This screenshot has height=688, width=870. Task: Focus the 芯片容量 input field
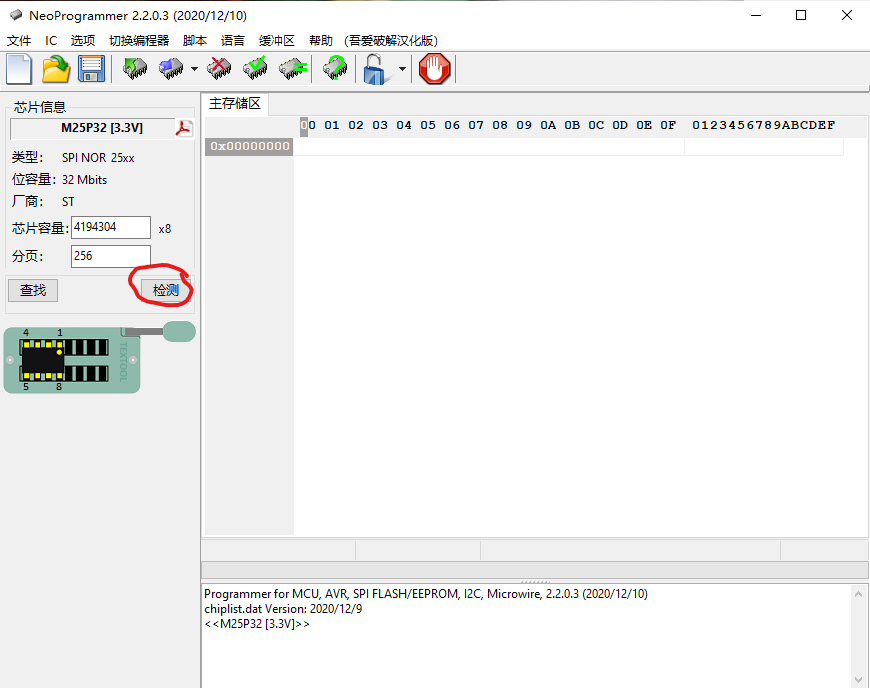111,227
